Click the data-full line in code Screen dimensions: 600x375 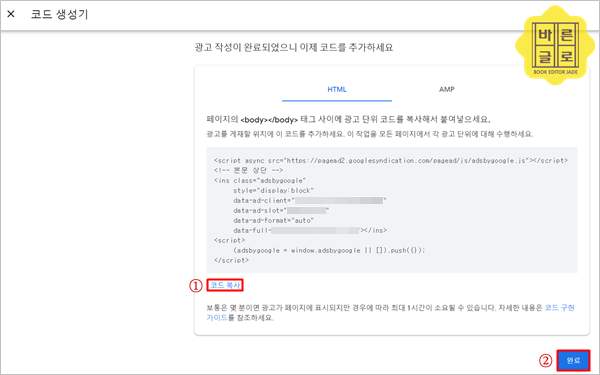[310, 230]
